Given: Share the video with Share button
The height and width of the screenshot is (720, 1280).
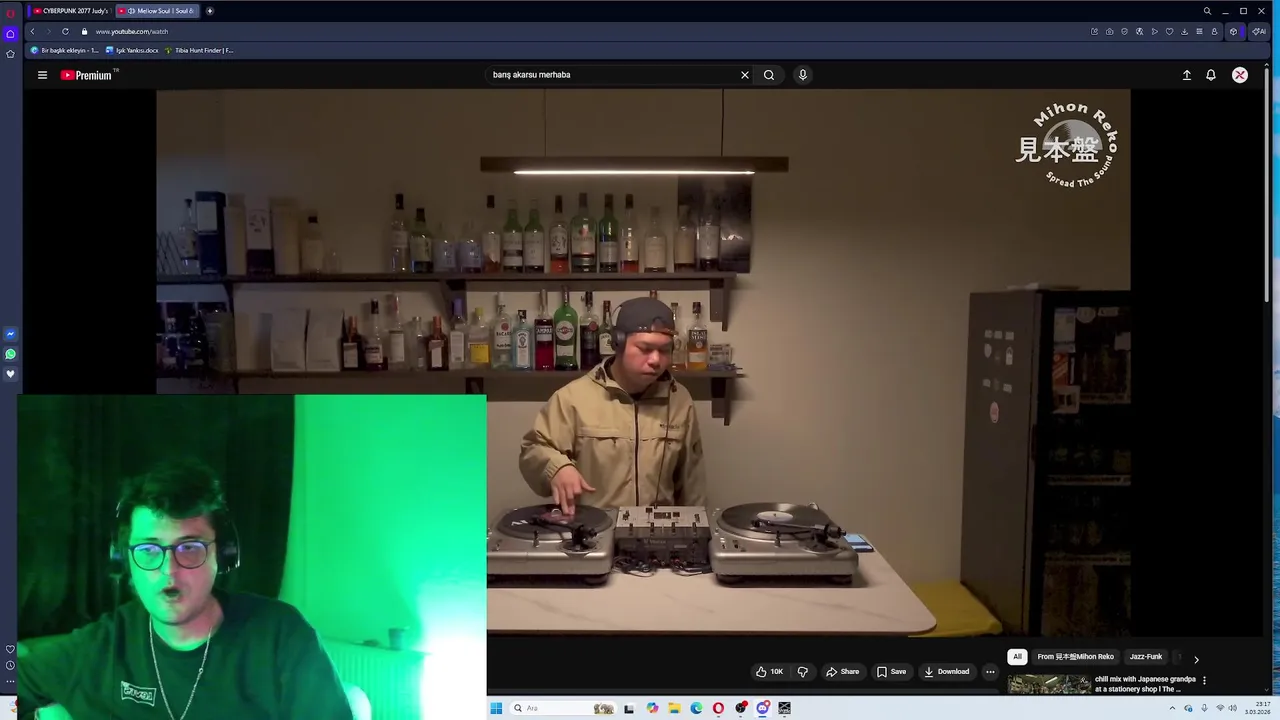Looking at the screenshot, I should 842,672.
